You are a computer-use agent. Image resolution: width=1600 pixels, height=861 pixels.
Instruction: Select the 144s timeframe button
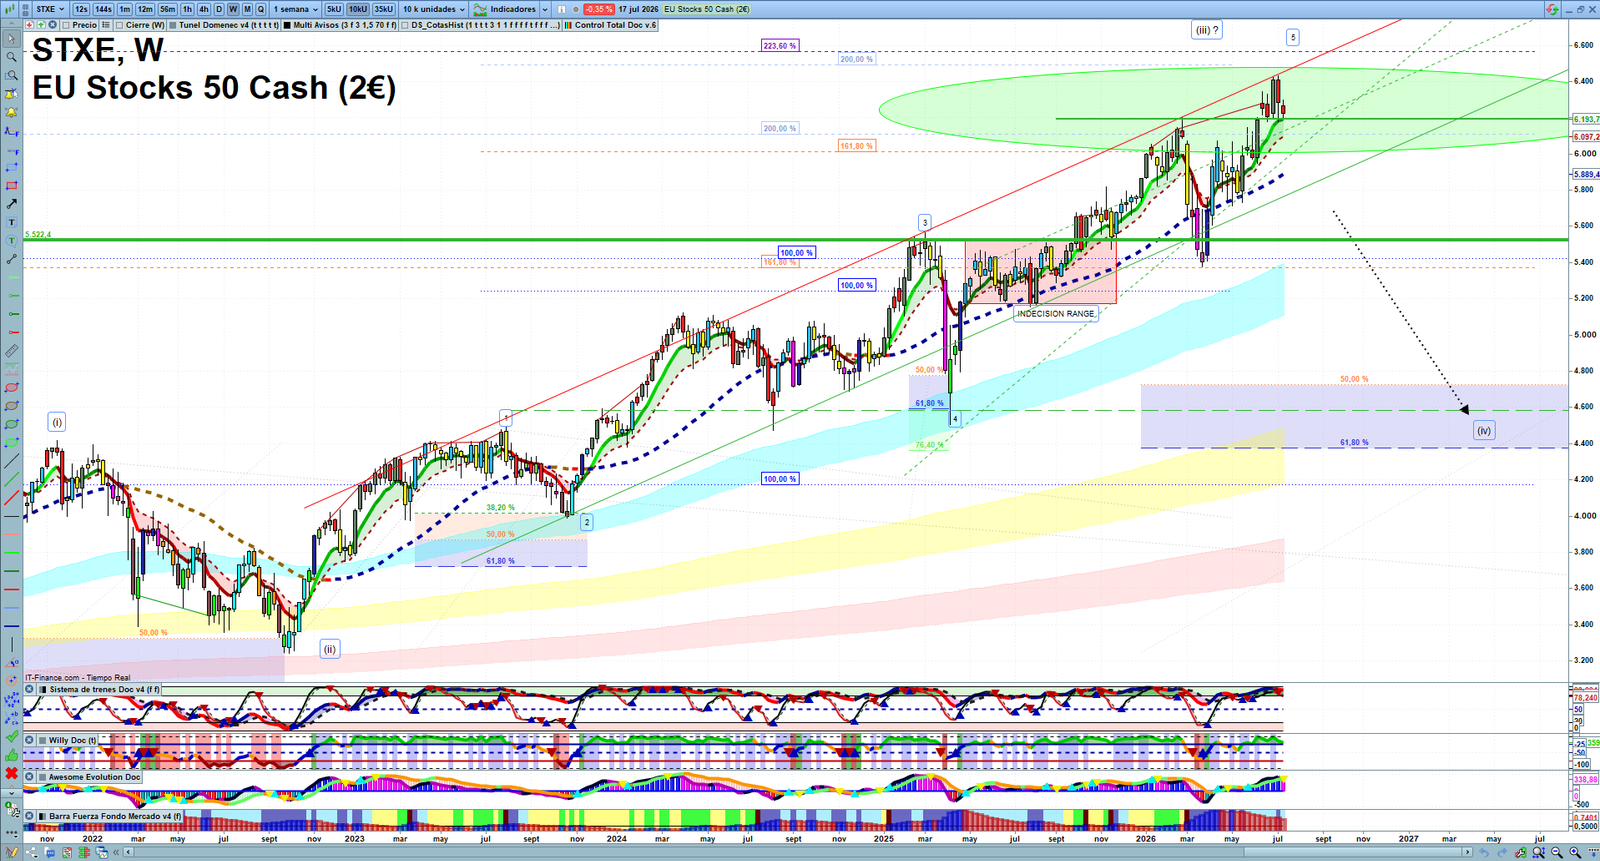[103, 9]
